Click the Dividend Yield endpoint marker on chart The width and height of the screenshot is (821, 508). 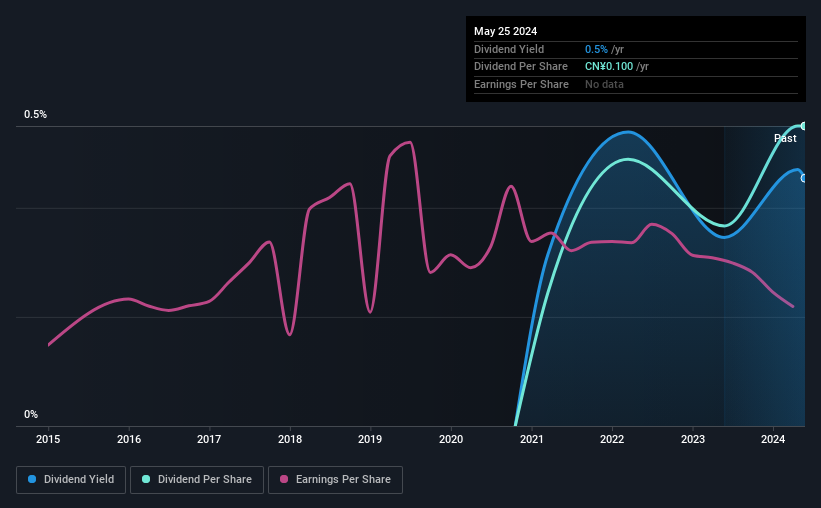803,178
